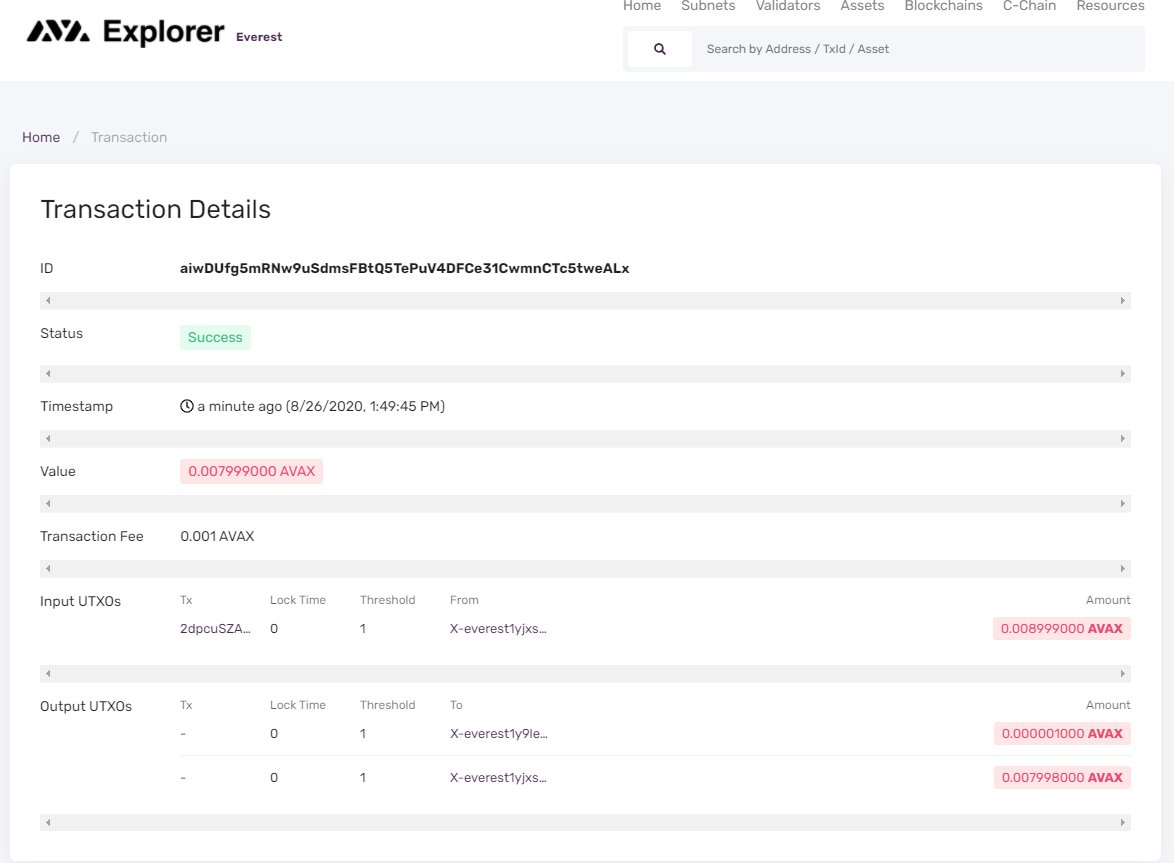Open input From address X-everest1yjxs
The image size is (1174, 863).
click(498, 629)
